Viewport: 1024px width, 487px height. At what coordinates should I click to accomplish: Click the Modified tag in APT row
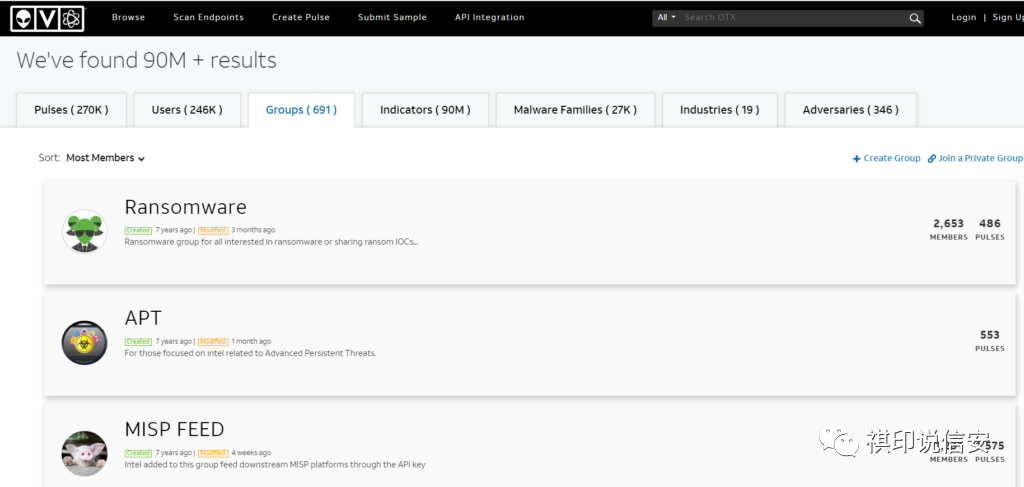click(213, 341)
